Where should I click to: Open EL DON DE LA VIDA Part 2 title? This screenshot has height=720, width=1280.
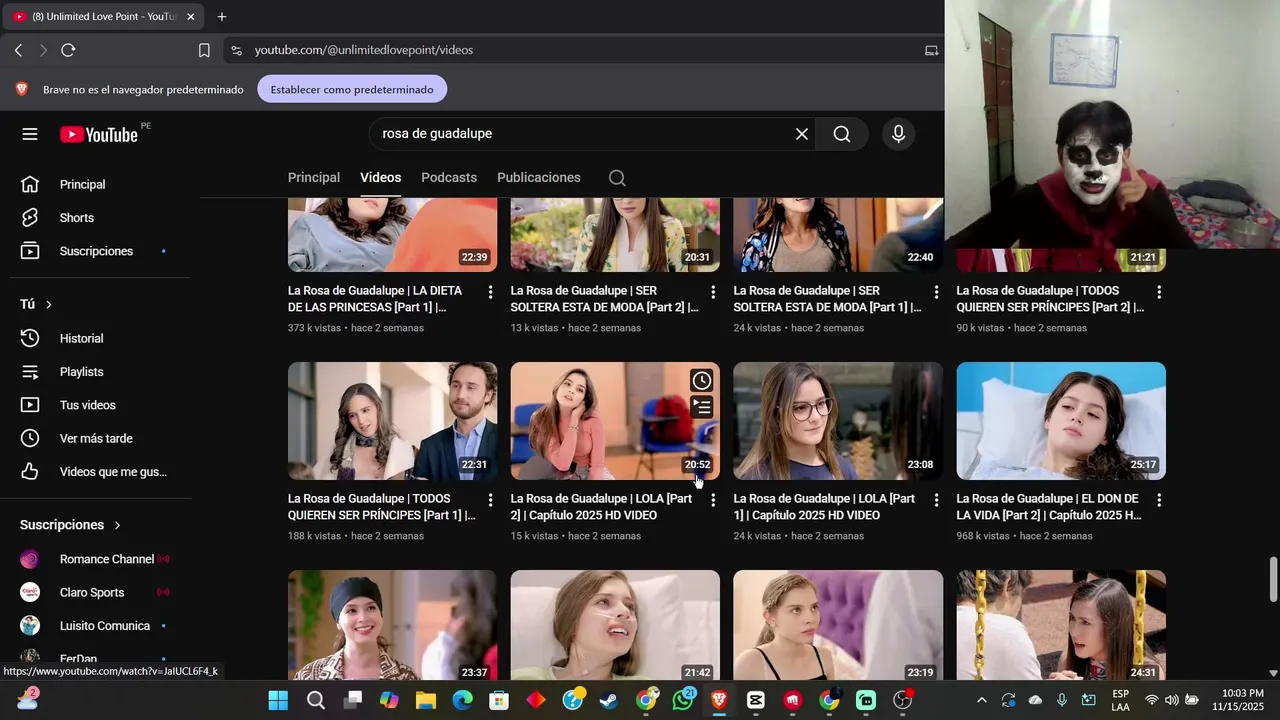point(1049,507)
